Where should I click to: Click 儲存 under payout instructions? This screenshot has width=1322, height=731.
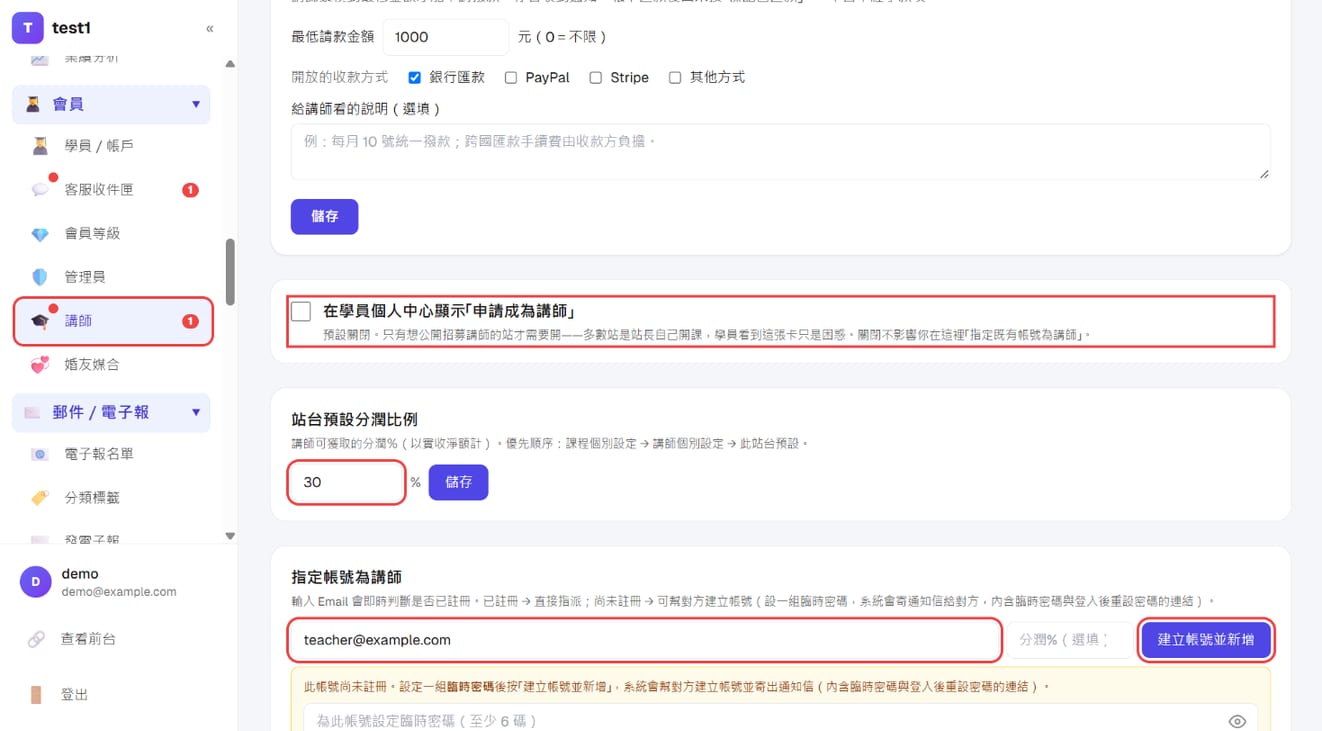pos(325,216)
